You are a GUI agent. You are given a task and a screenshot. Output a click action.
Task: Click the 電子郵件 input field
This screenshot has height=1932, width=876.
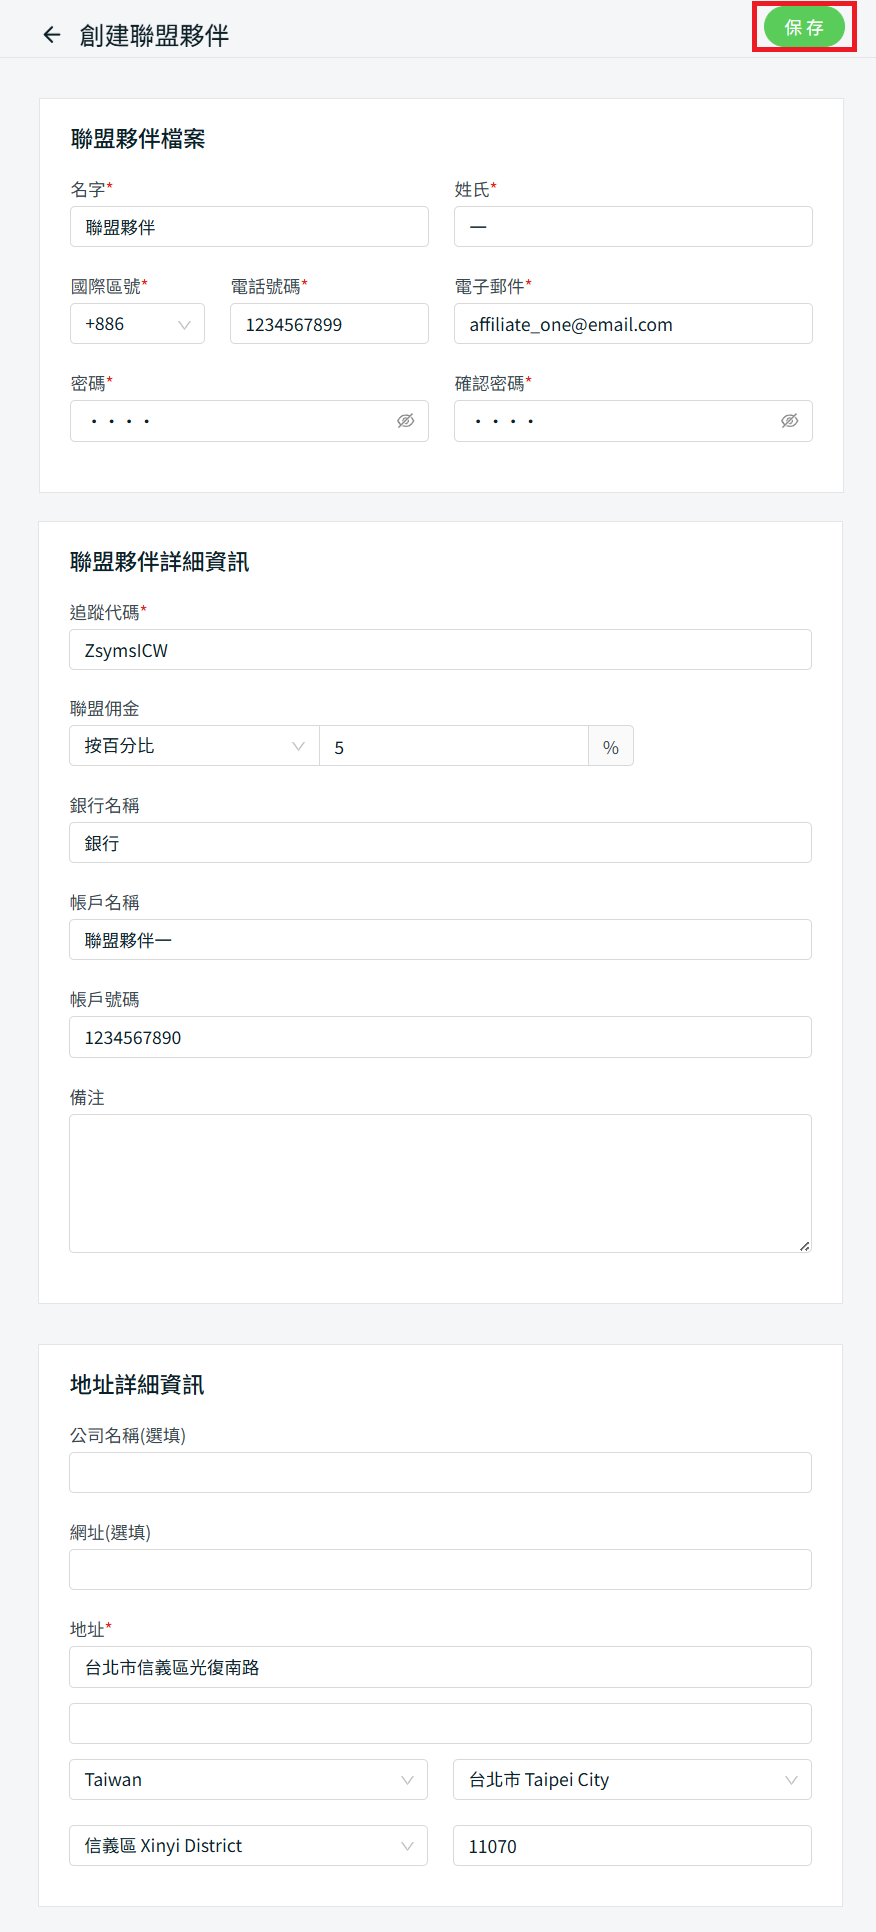pyautogui.click(x=633, y=324)
